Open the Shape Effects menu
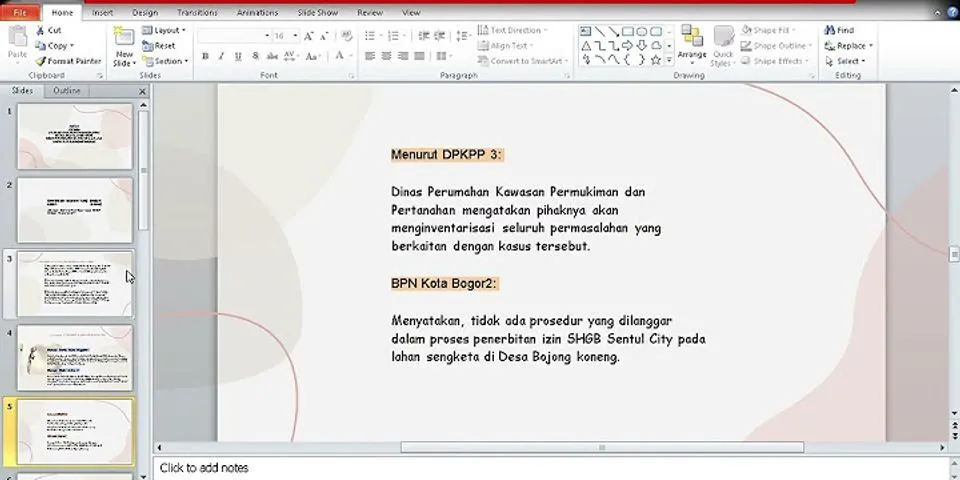 pos(775,61)
